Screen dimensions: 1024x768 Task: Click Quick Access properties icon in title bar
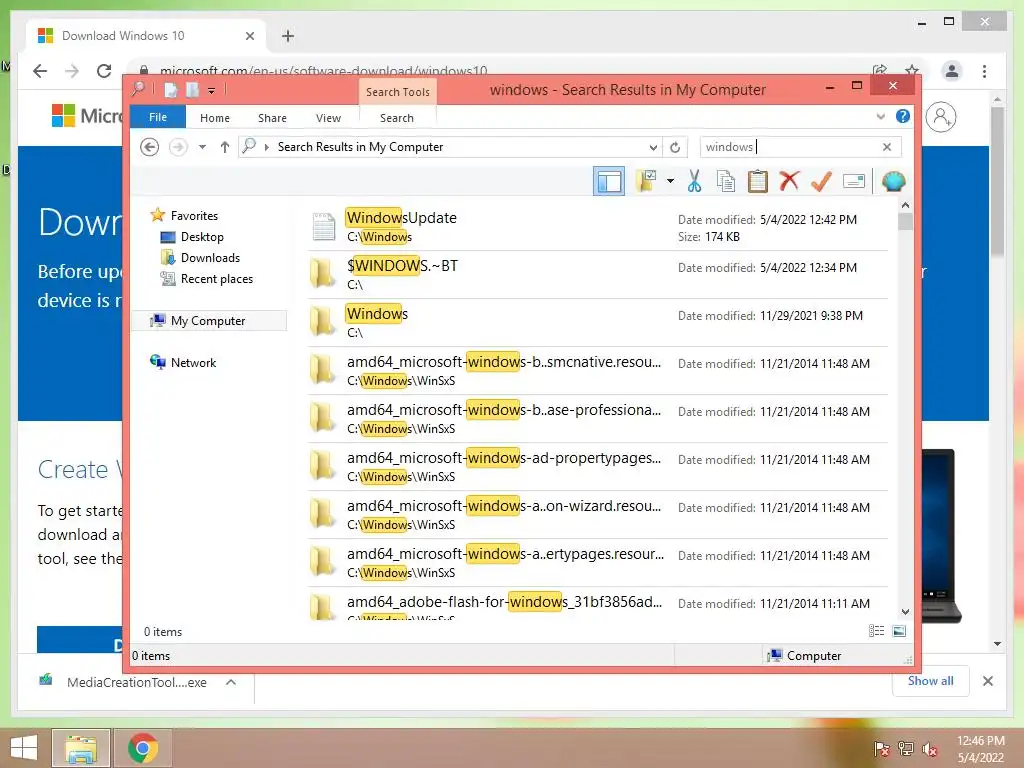pos(171,90)
